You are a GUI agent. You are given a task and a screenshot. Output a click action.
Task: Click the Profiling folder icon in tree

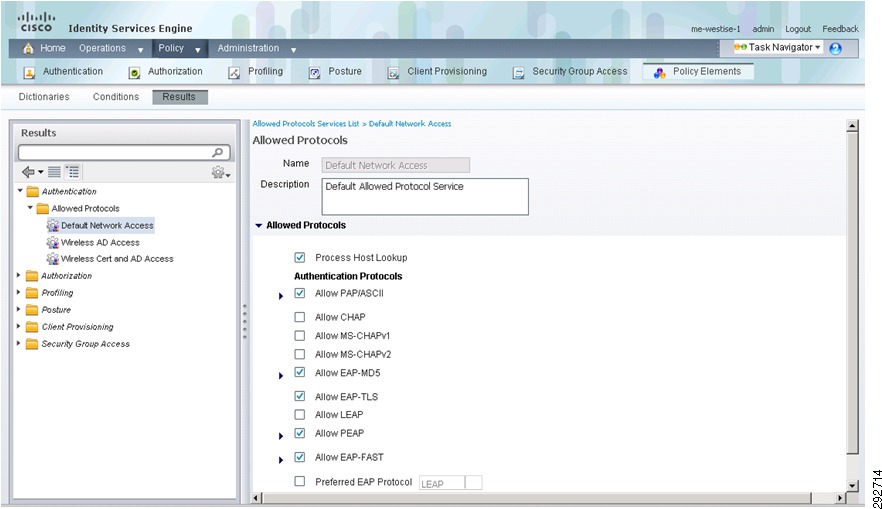pos(33,293)
